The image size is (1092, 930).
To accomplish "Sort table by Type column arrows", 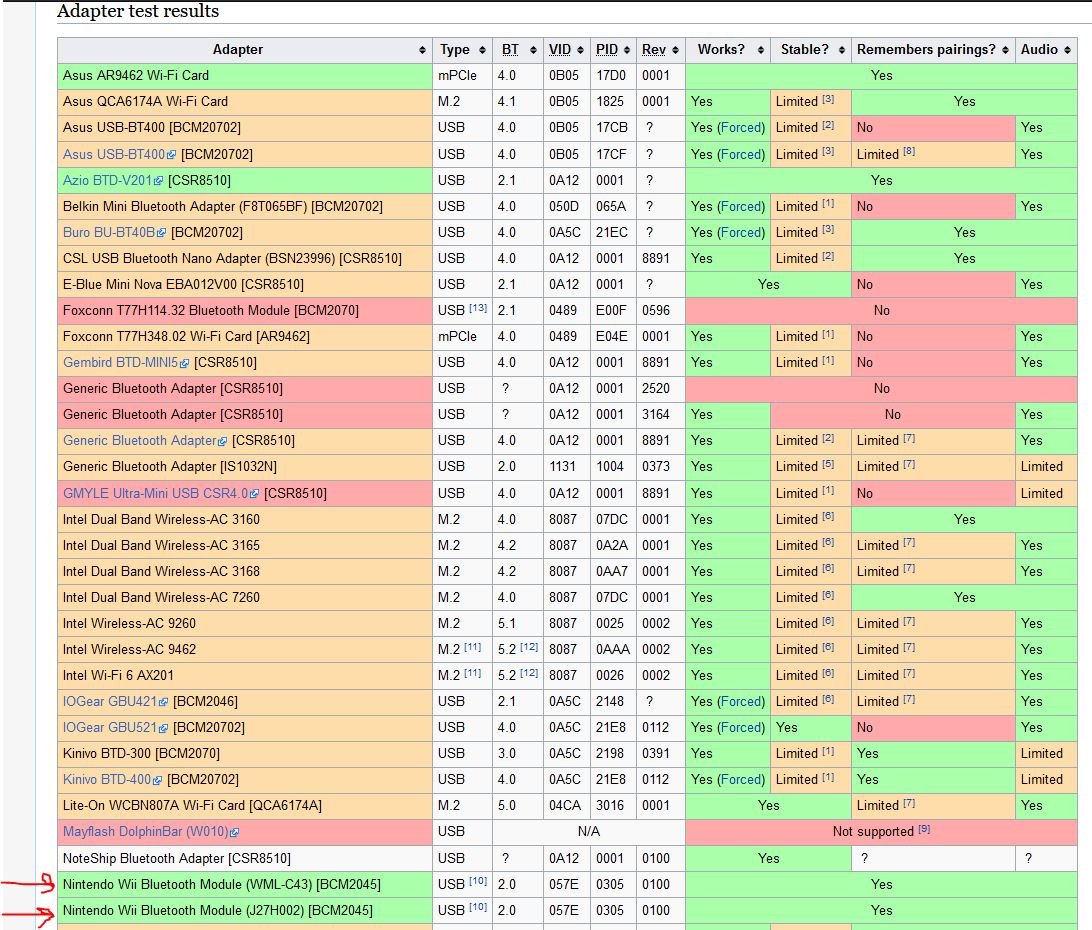I will [x=482, y=50].
